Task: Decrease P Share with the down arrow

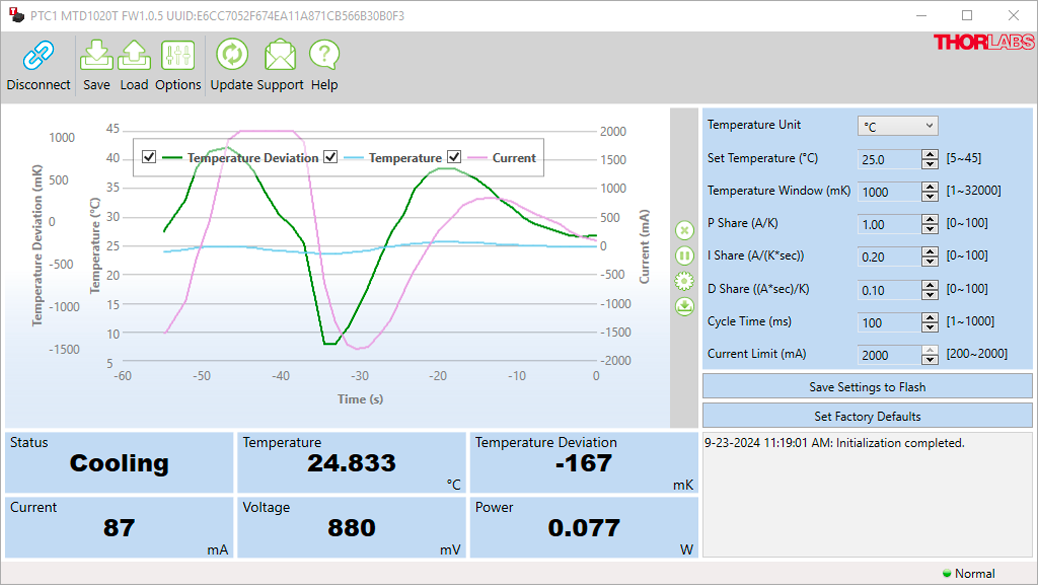Action: coord(930,229)
